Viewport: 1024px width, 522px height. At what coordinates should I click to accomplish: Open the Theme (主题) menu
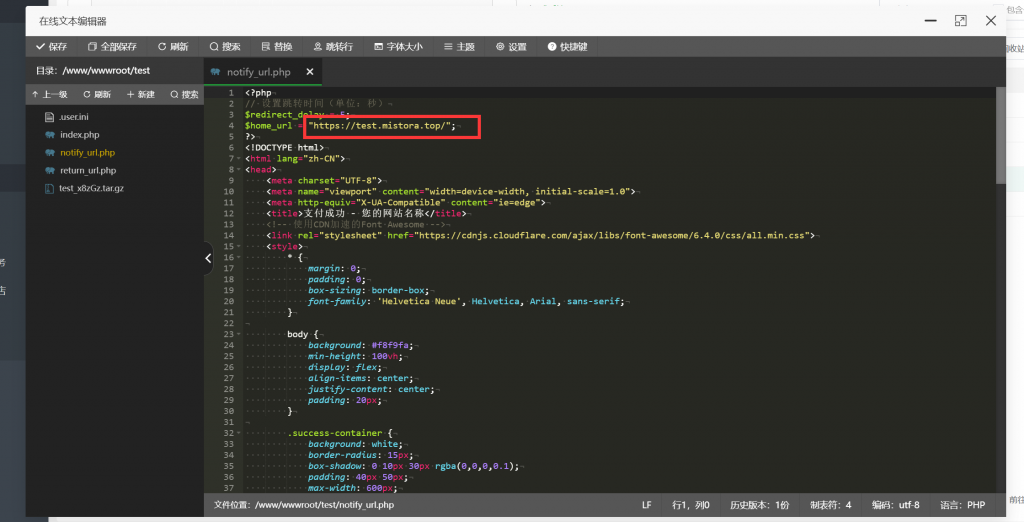[459, 46]
